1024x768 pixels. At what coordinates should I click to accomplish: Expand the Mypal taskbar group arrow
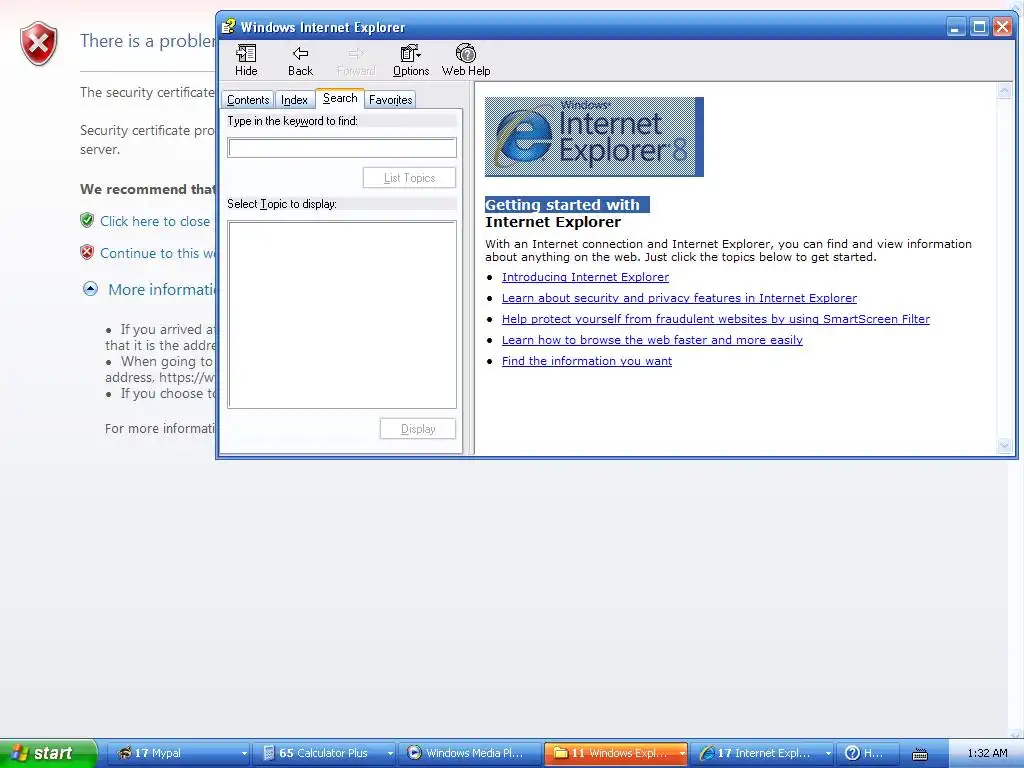pyautogui.click(x=244, y=754)
